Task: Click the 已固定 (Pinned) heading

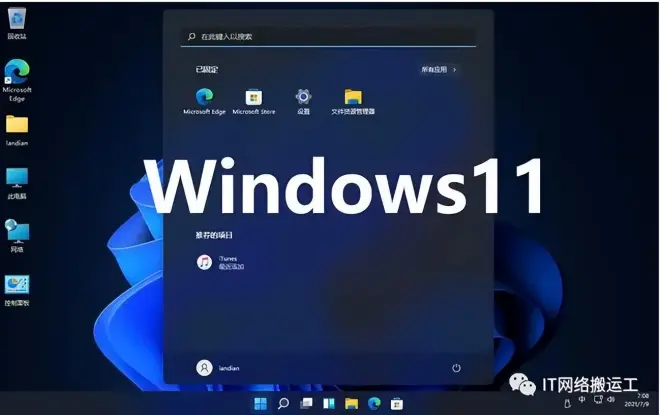Action: (x=206, y=69)
